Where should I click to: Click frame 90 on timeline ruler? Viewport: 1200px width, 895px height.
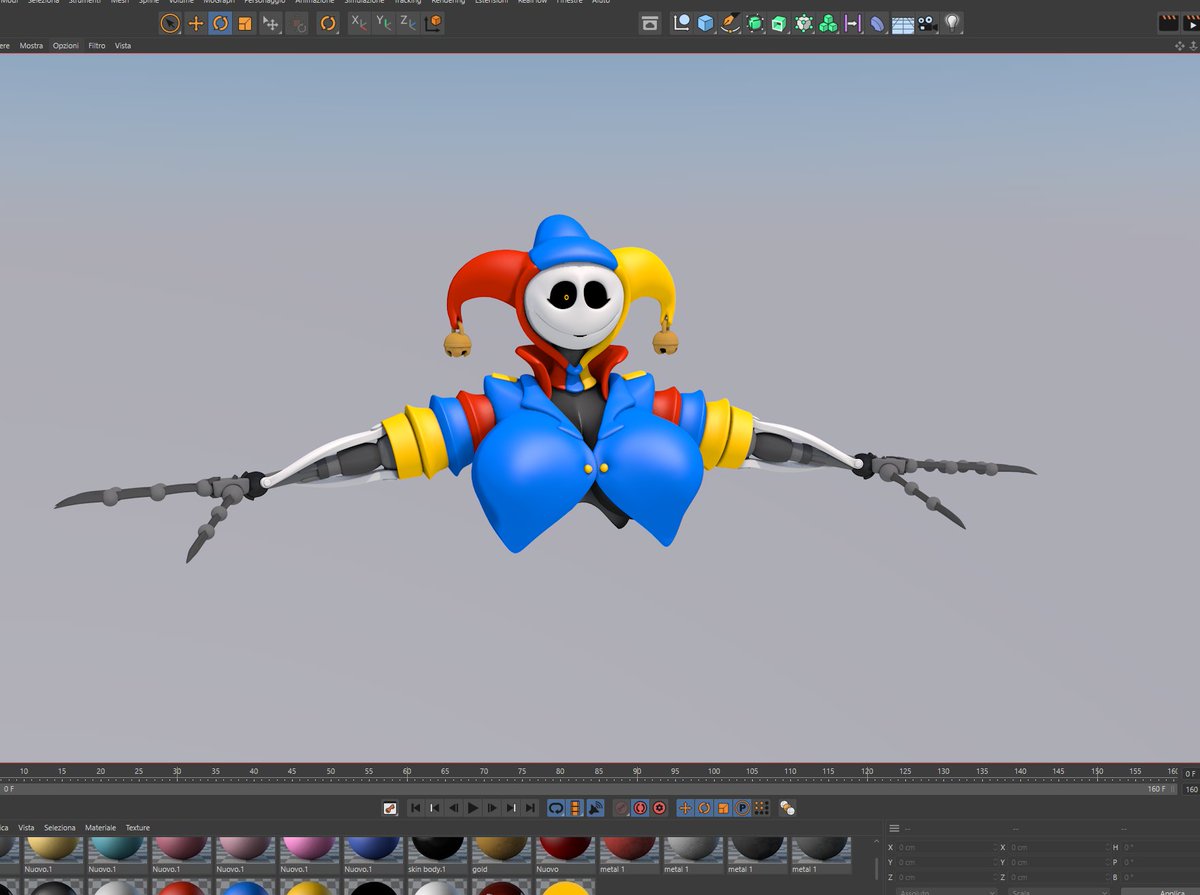[637, 771]
